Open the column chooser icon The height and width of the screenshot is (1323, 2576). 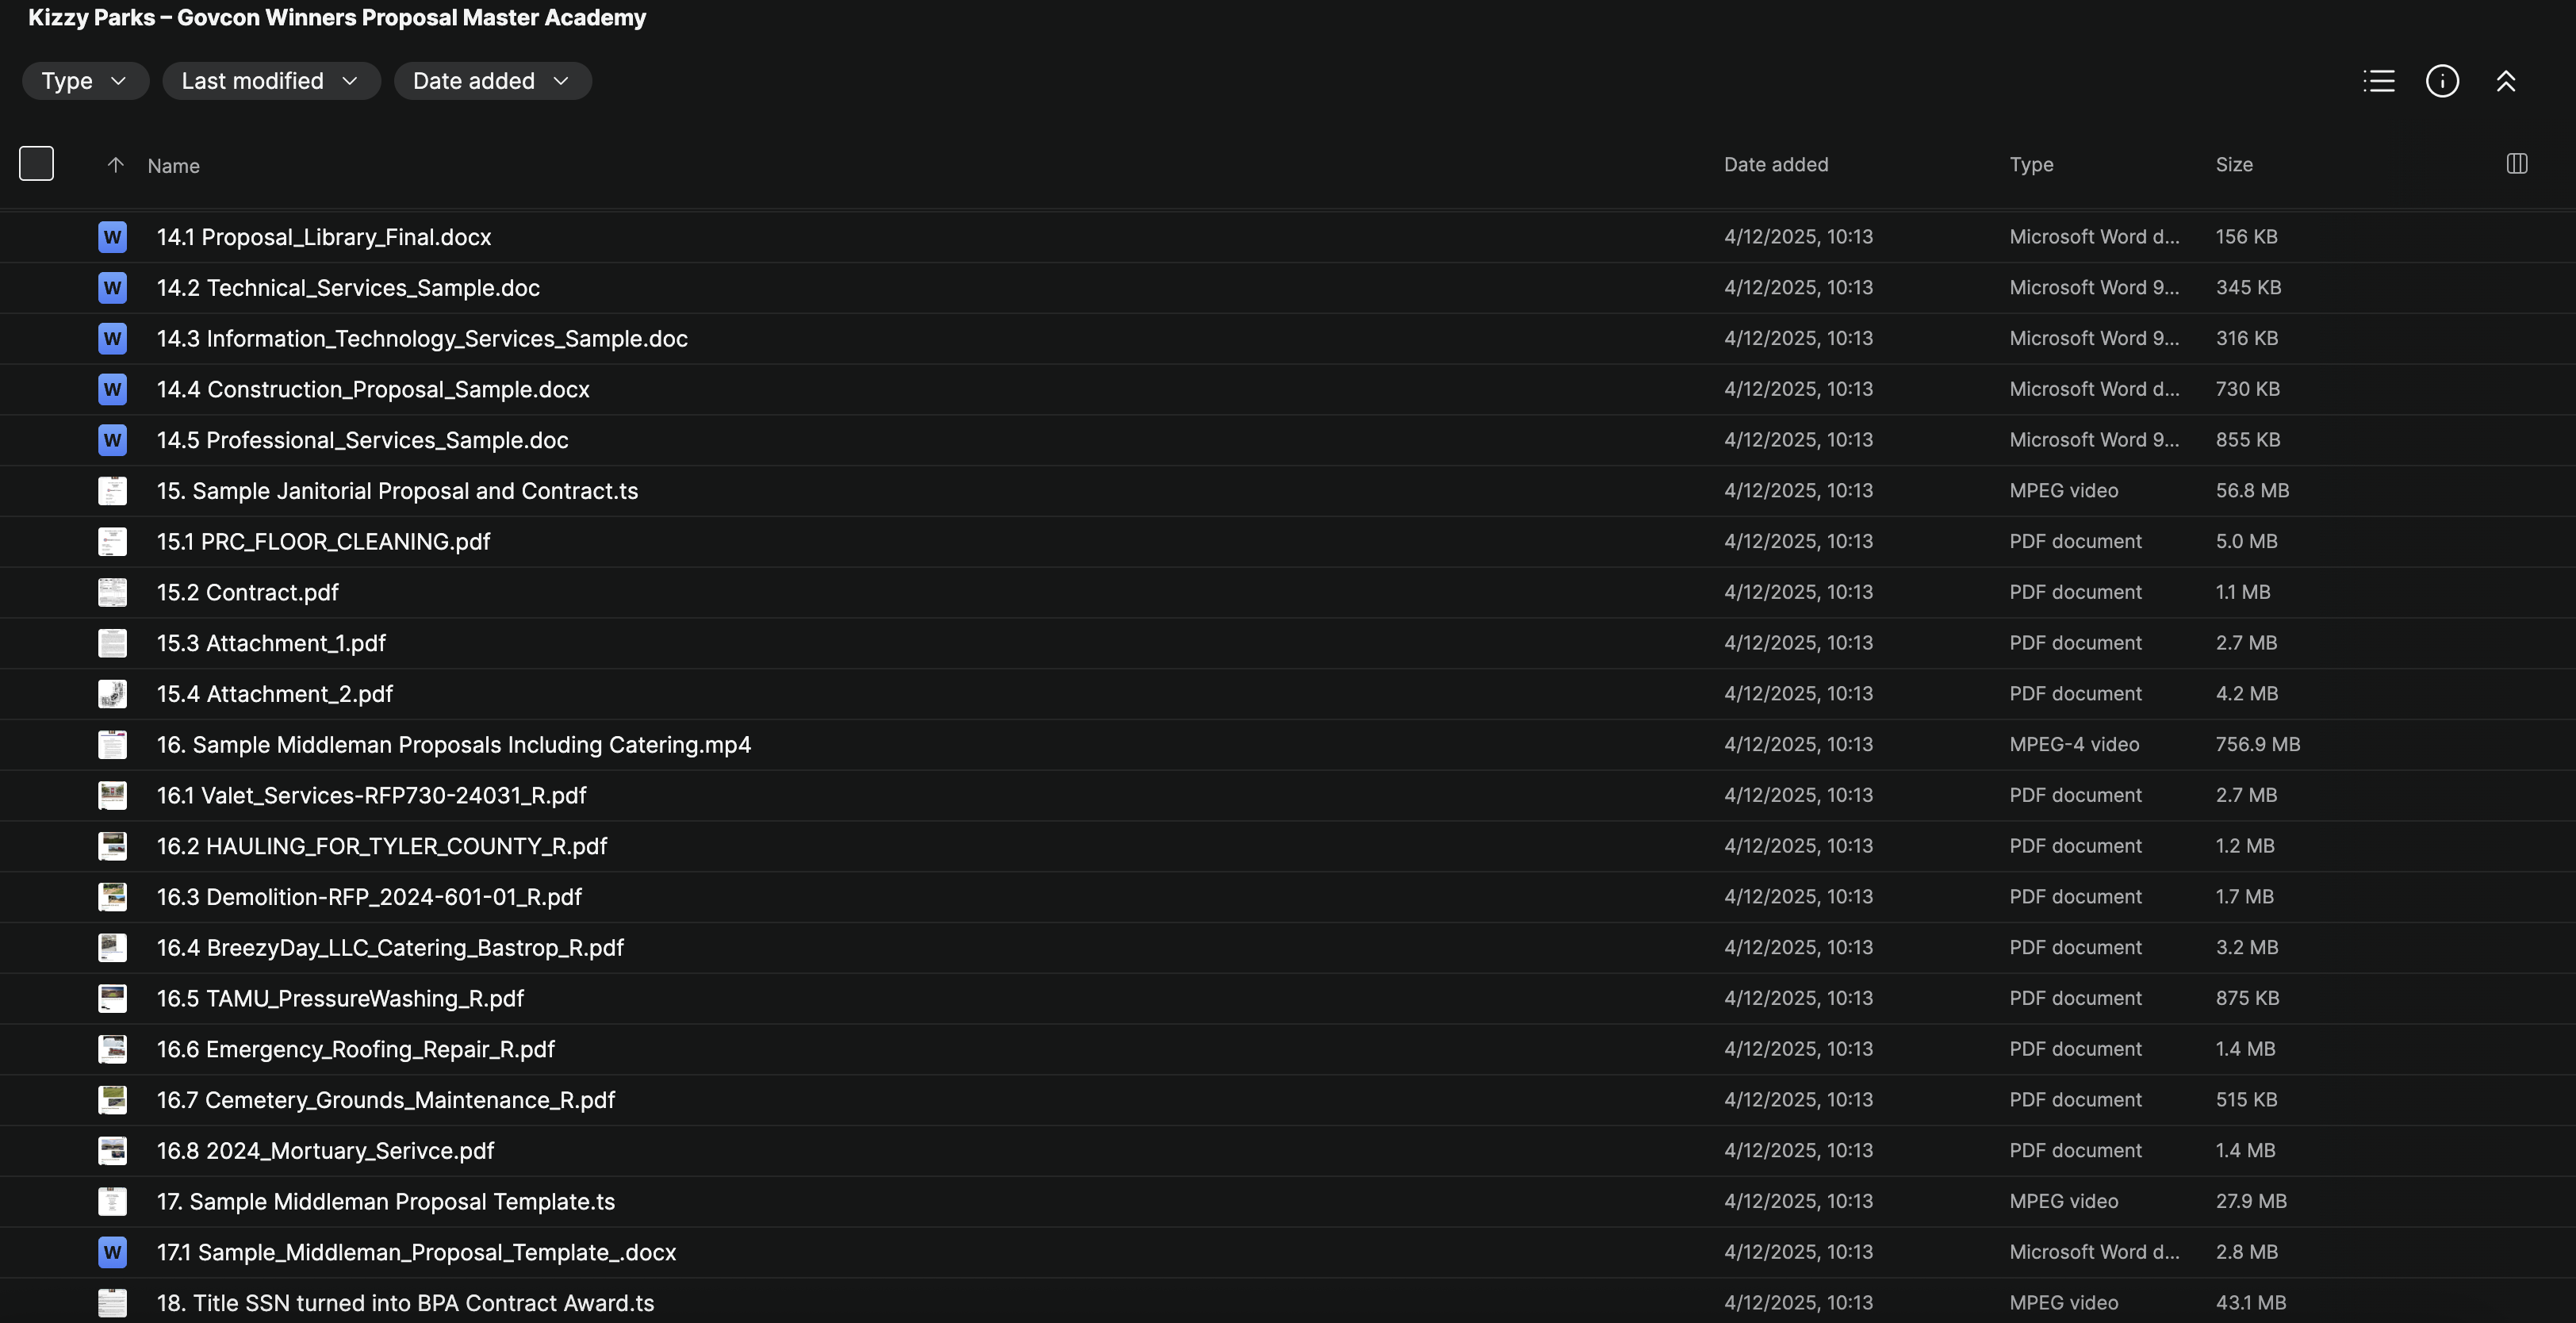coord(2517,164)
